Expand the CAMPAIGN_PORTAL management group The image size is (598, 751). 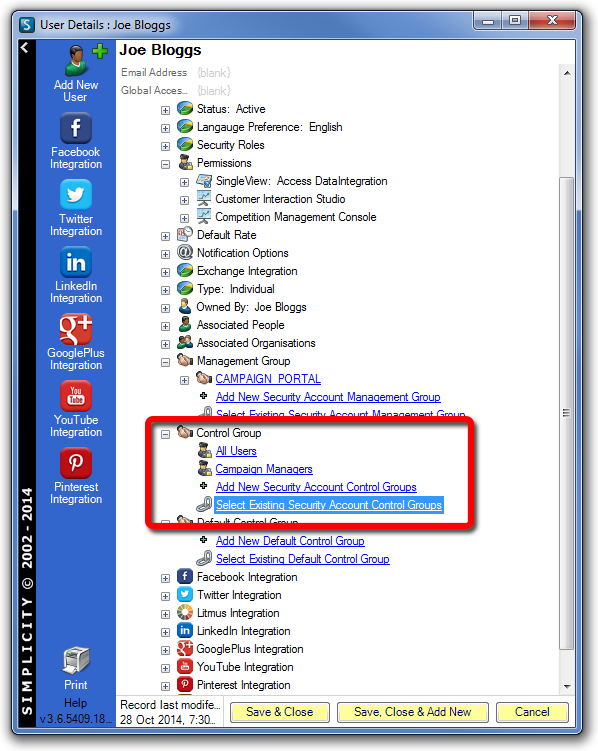[184, 380]
